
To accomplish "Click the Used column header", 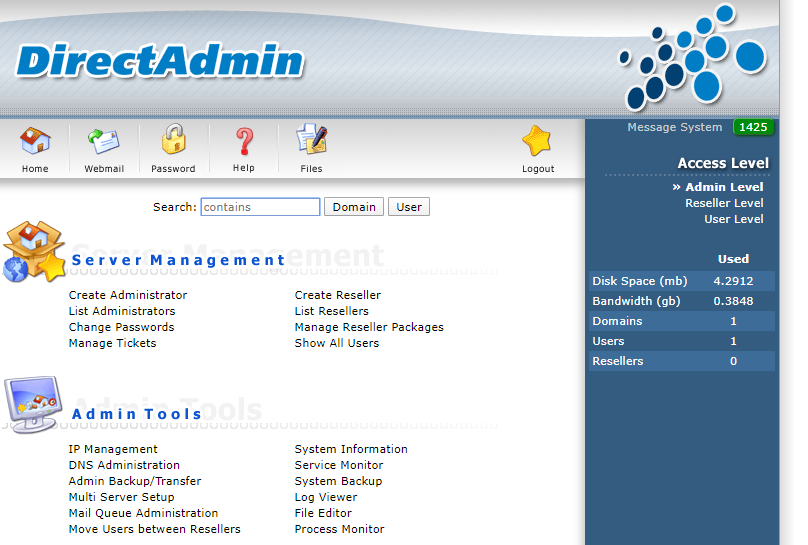I will pyautogui.click(x=733, y=259).
